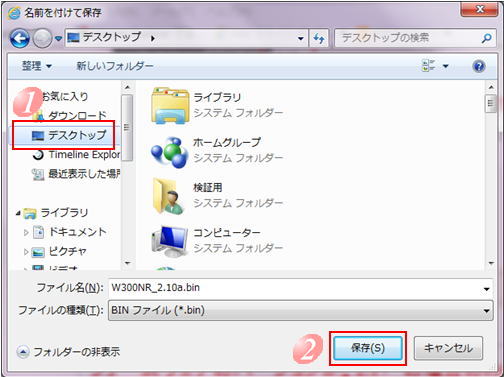Screen dimensions: 504x377
Task: Click 新しいフォルダー in the toolbar
Action: [115, 66]
